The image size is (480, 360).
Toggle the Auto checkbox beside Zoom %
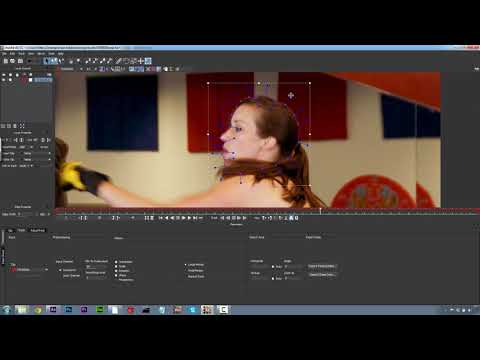(x=273, y=278)
